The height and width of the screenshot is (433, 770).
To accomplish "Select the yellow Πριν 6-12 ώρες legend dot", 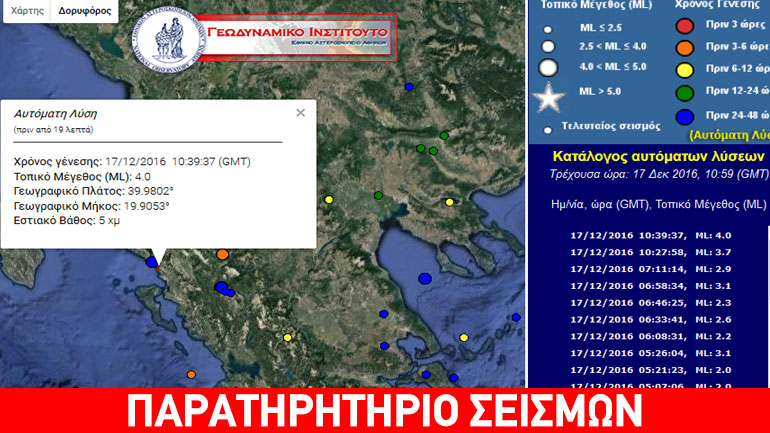I will 685,70.
